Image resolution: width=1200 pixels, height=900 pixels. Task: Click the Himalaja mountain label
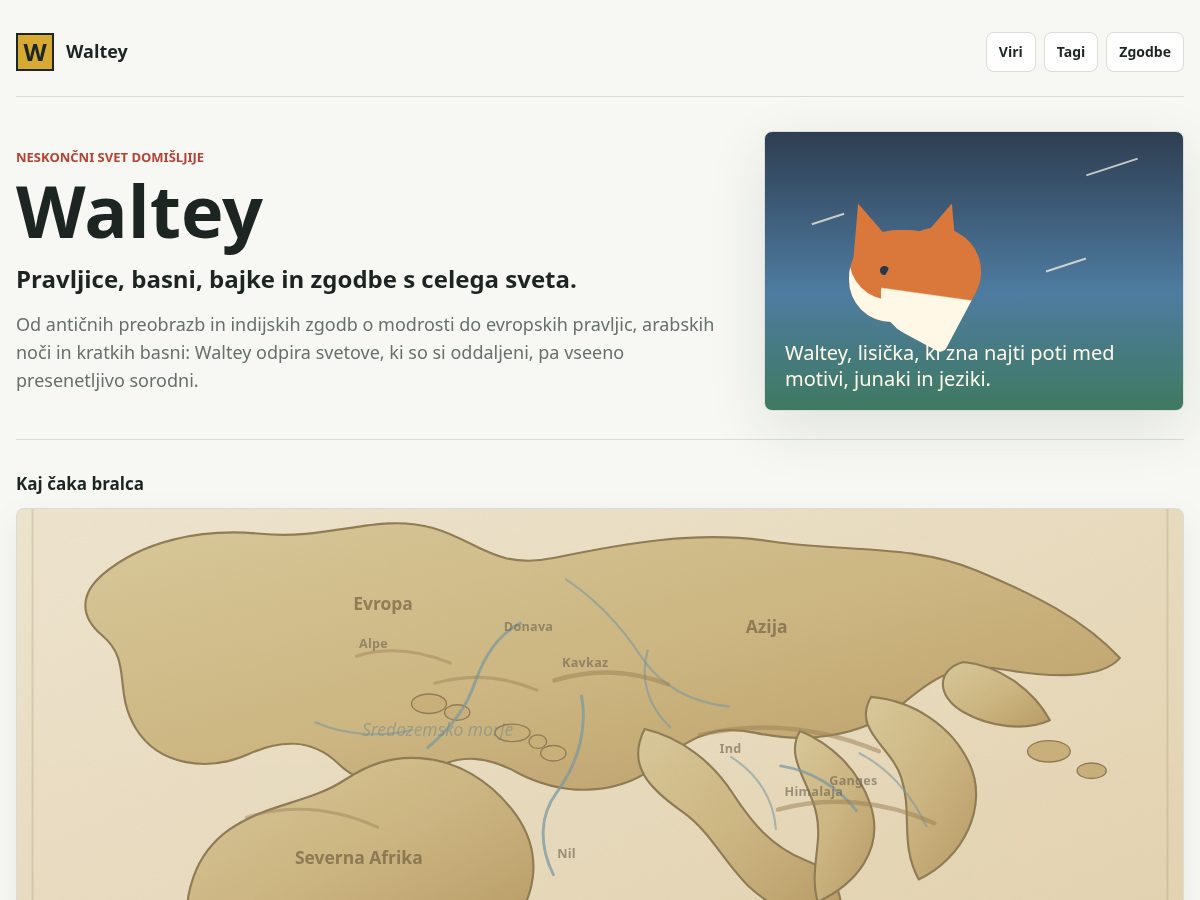point(813,792)
